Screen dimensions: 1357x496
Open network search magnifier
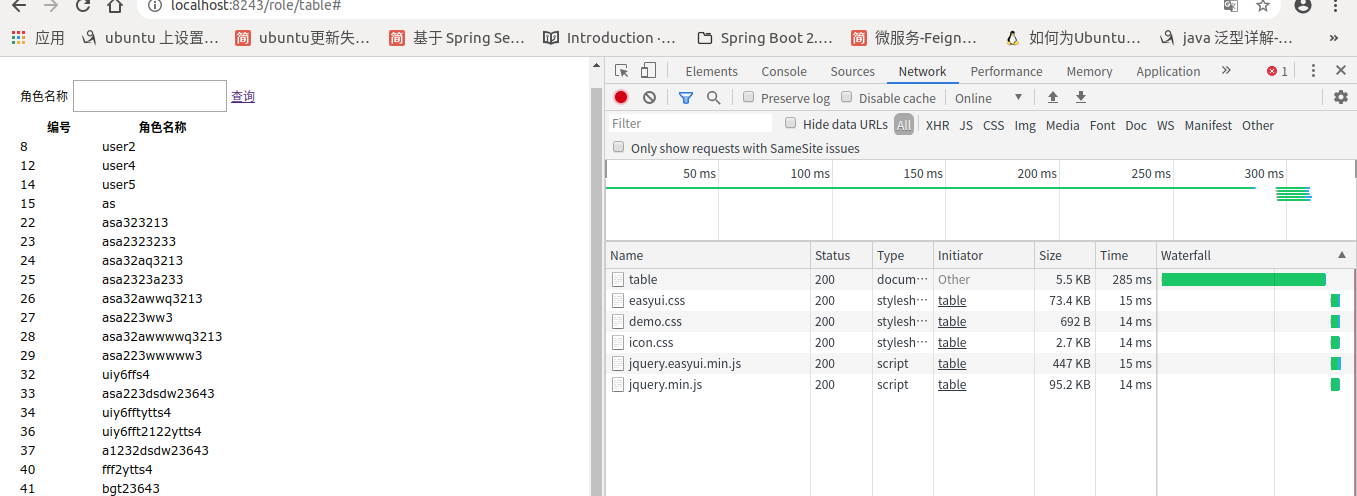(714, 97)
